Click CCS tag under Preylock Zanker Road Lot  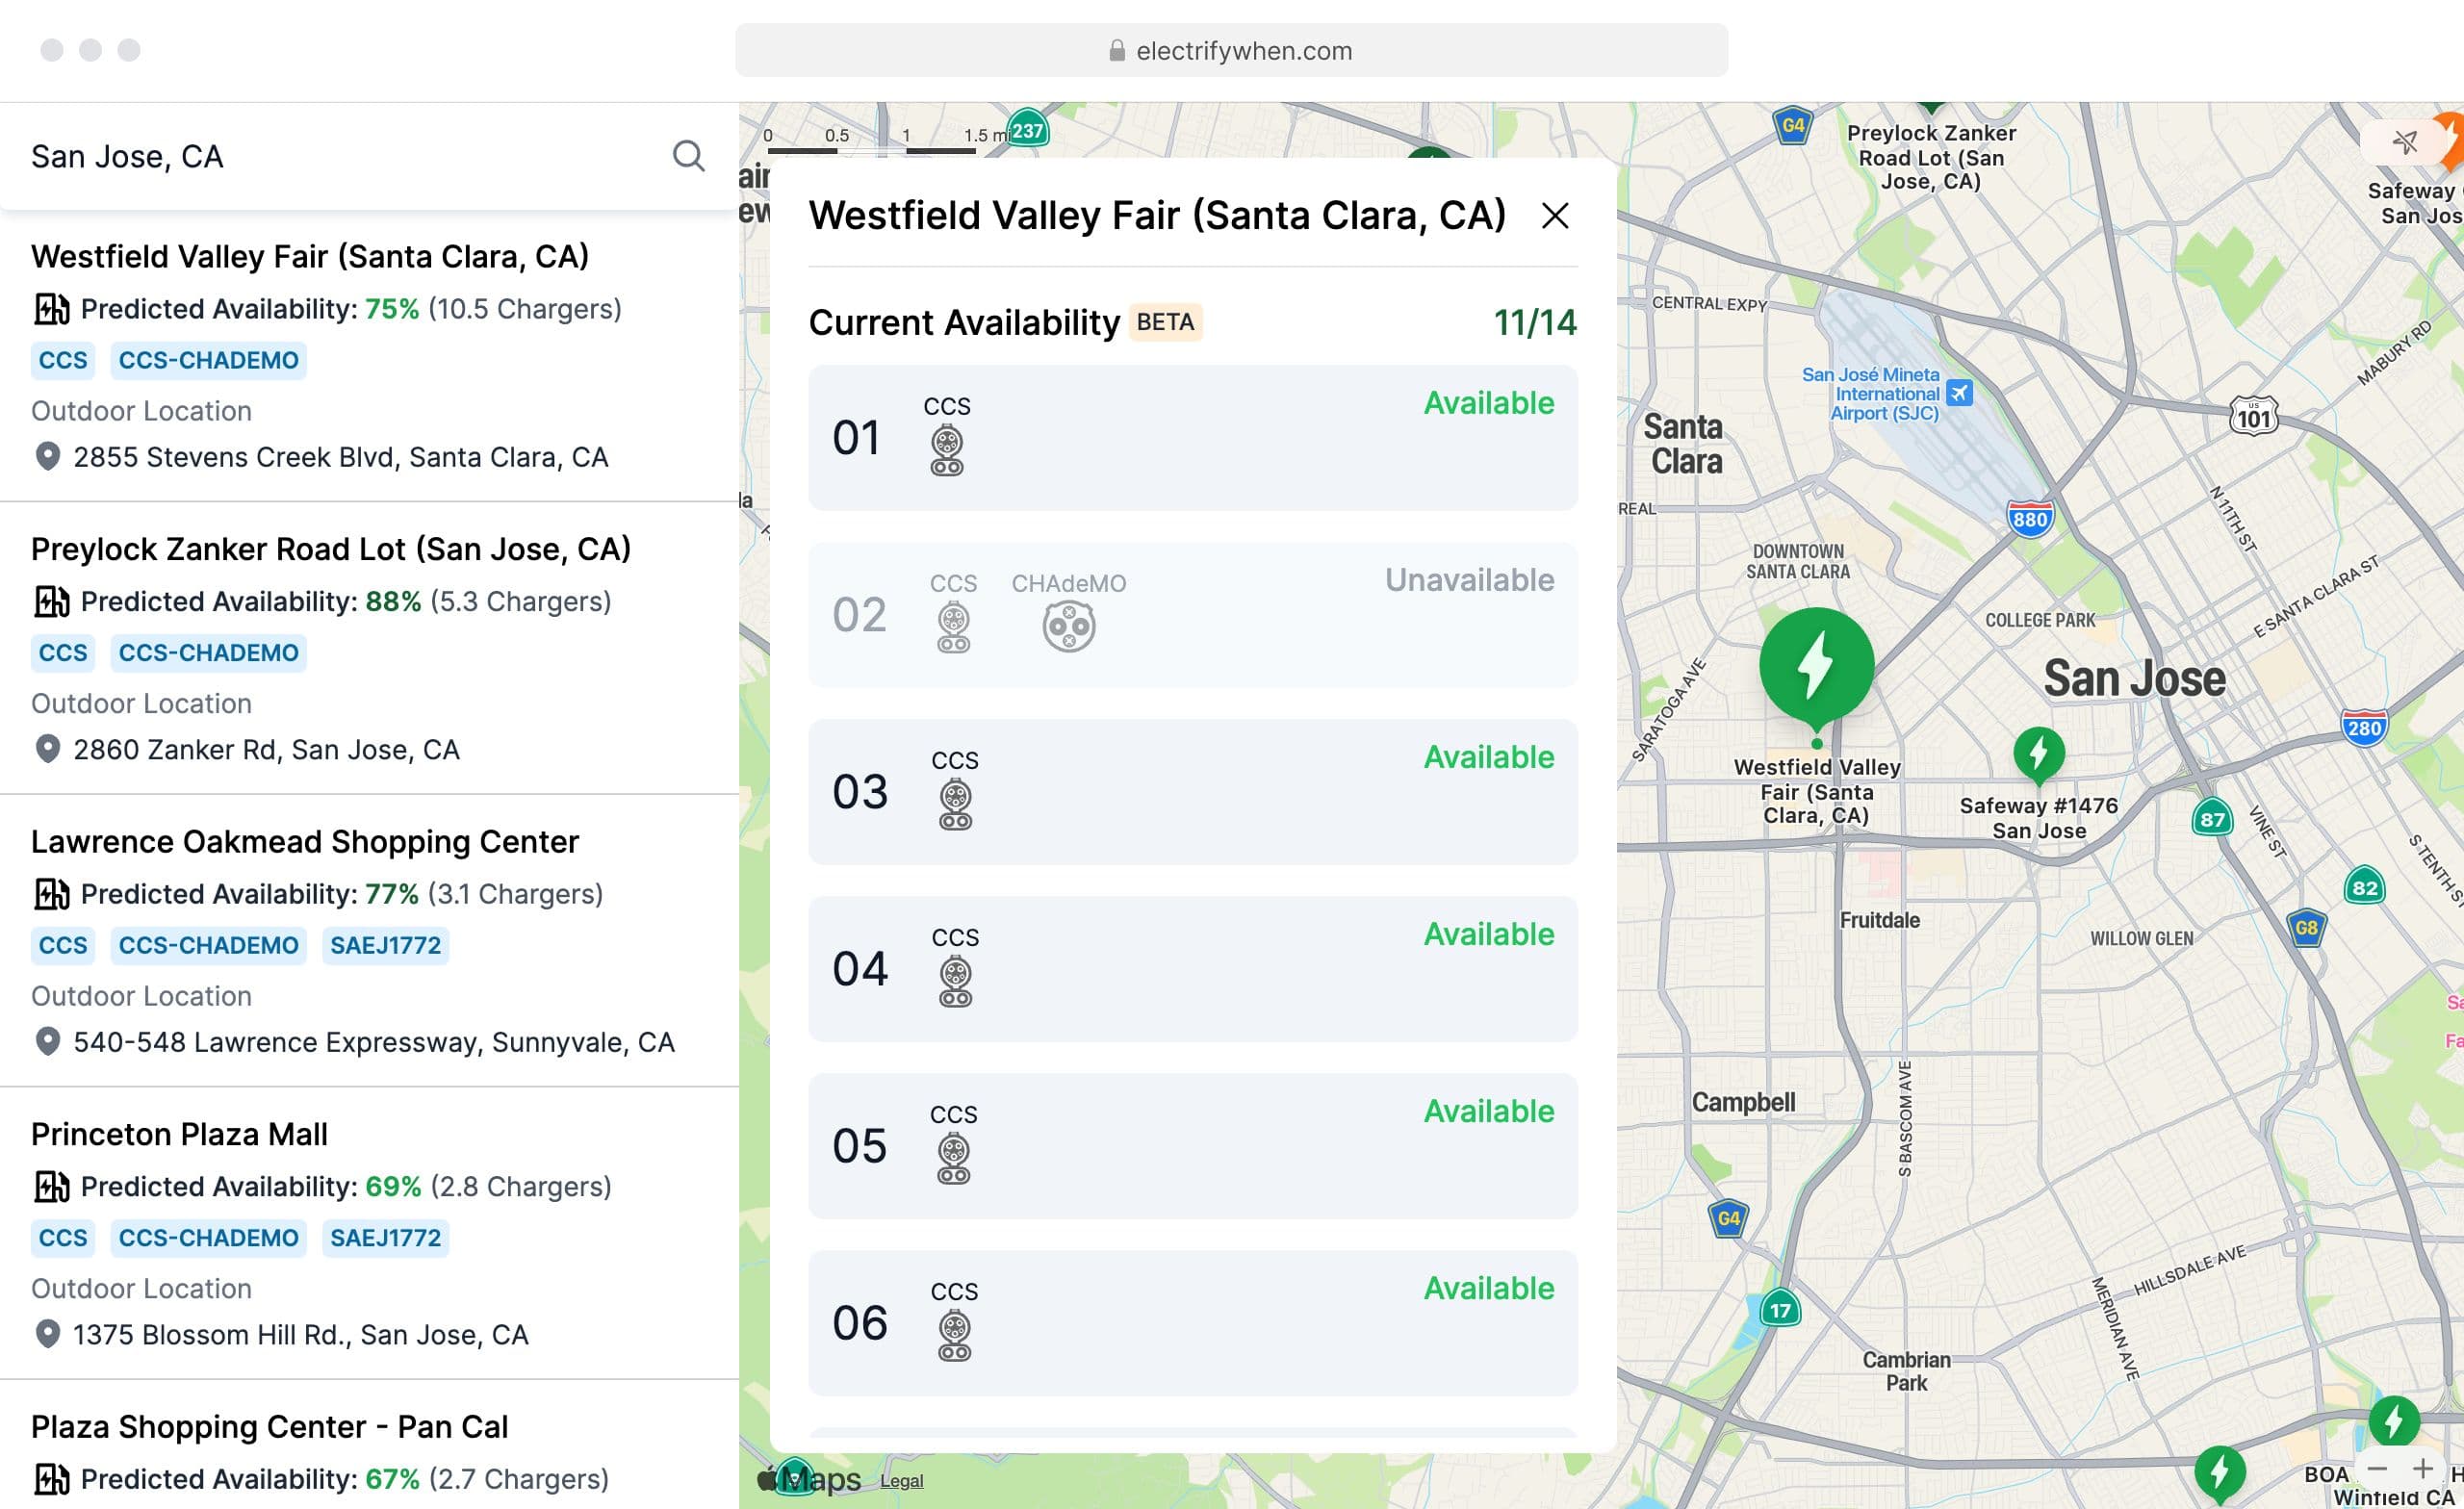(63, 653)
